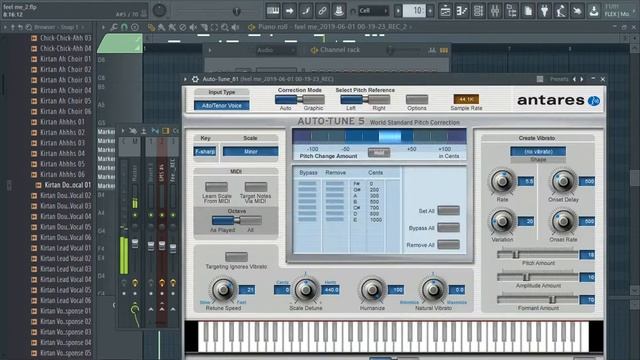Toggle Select Pitch Reference Left/Right switch

365,99
